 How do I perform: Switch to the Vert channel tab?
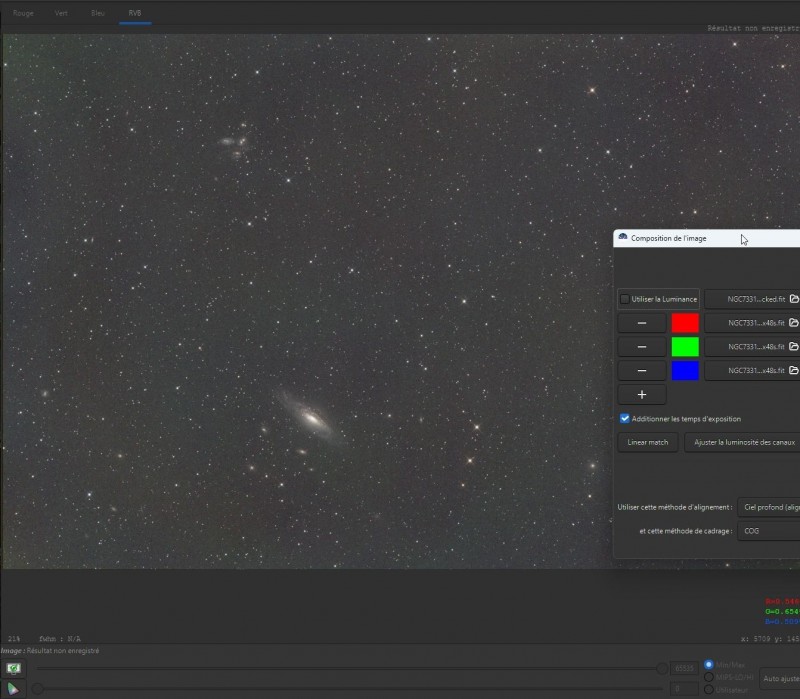pos(61,13)
